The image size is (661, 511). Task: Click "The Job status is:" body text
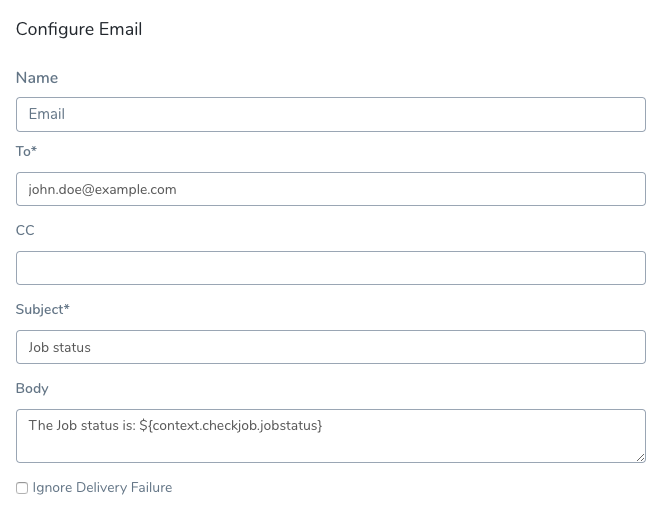tap(82, 425)
